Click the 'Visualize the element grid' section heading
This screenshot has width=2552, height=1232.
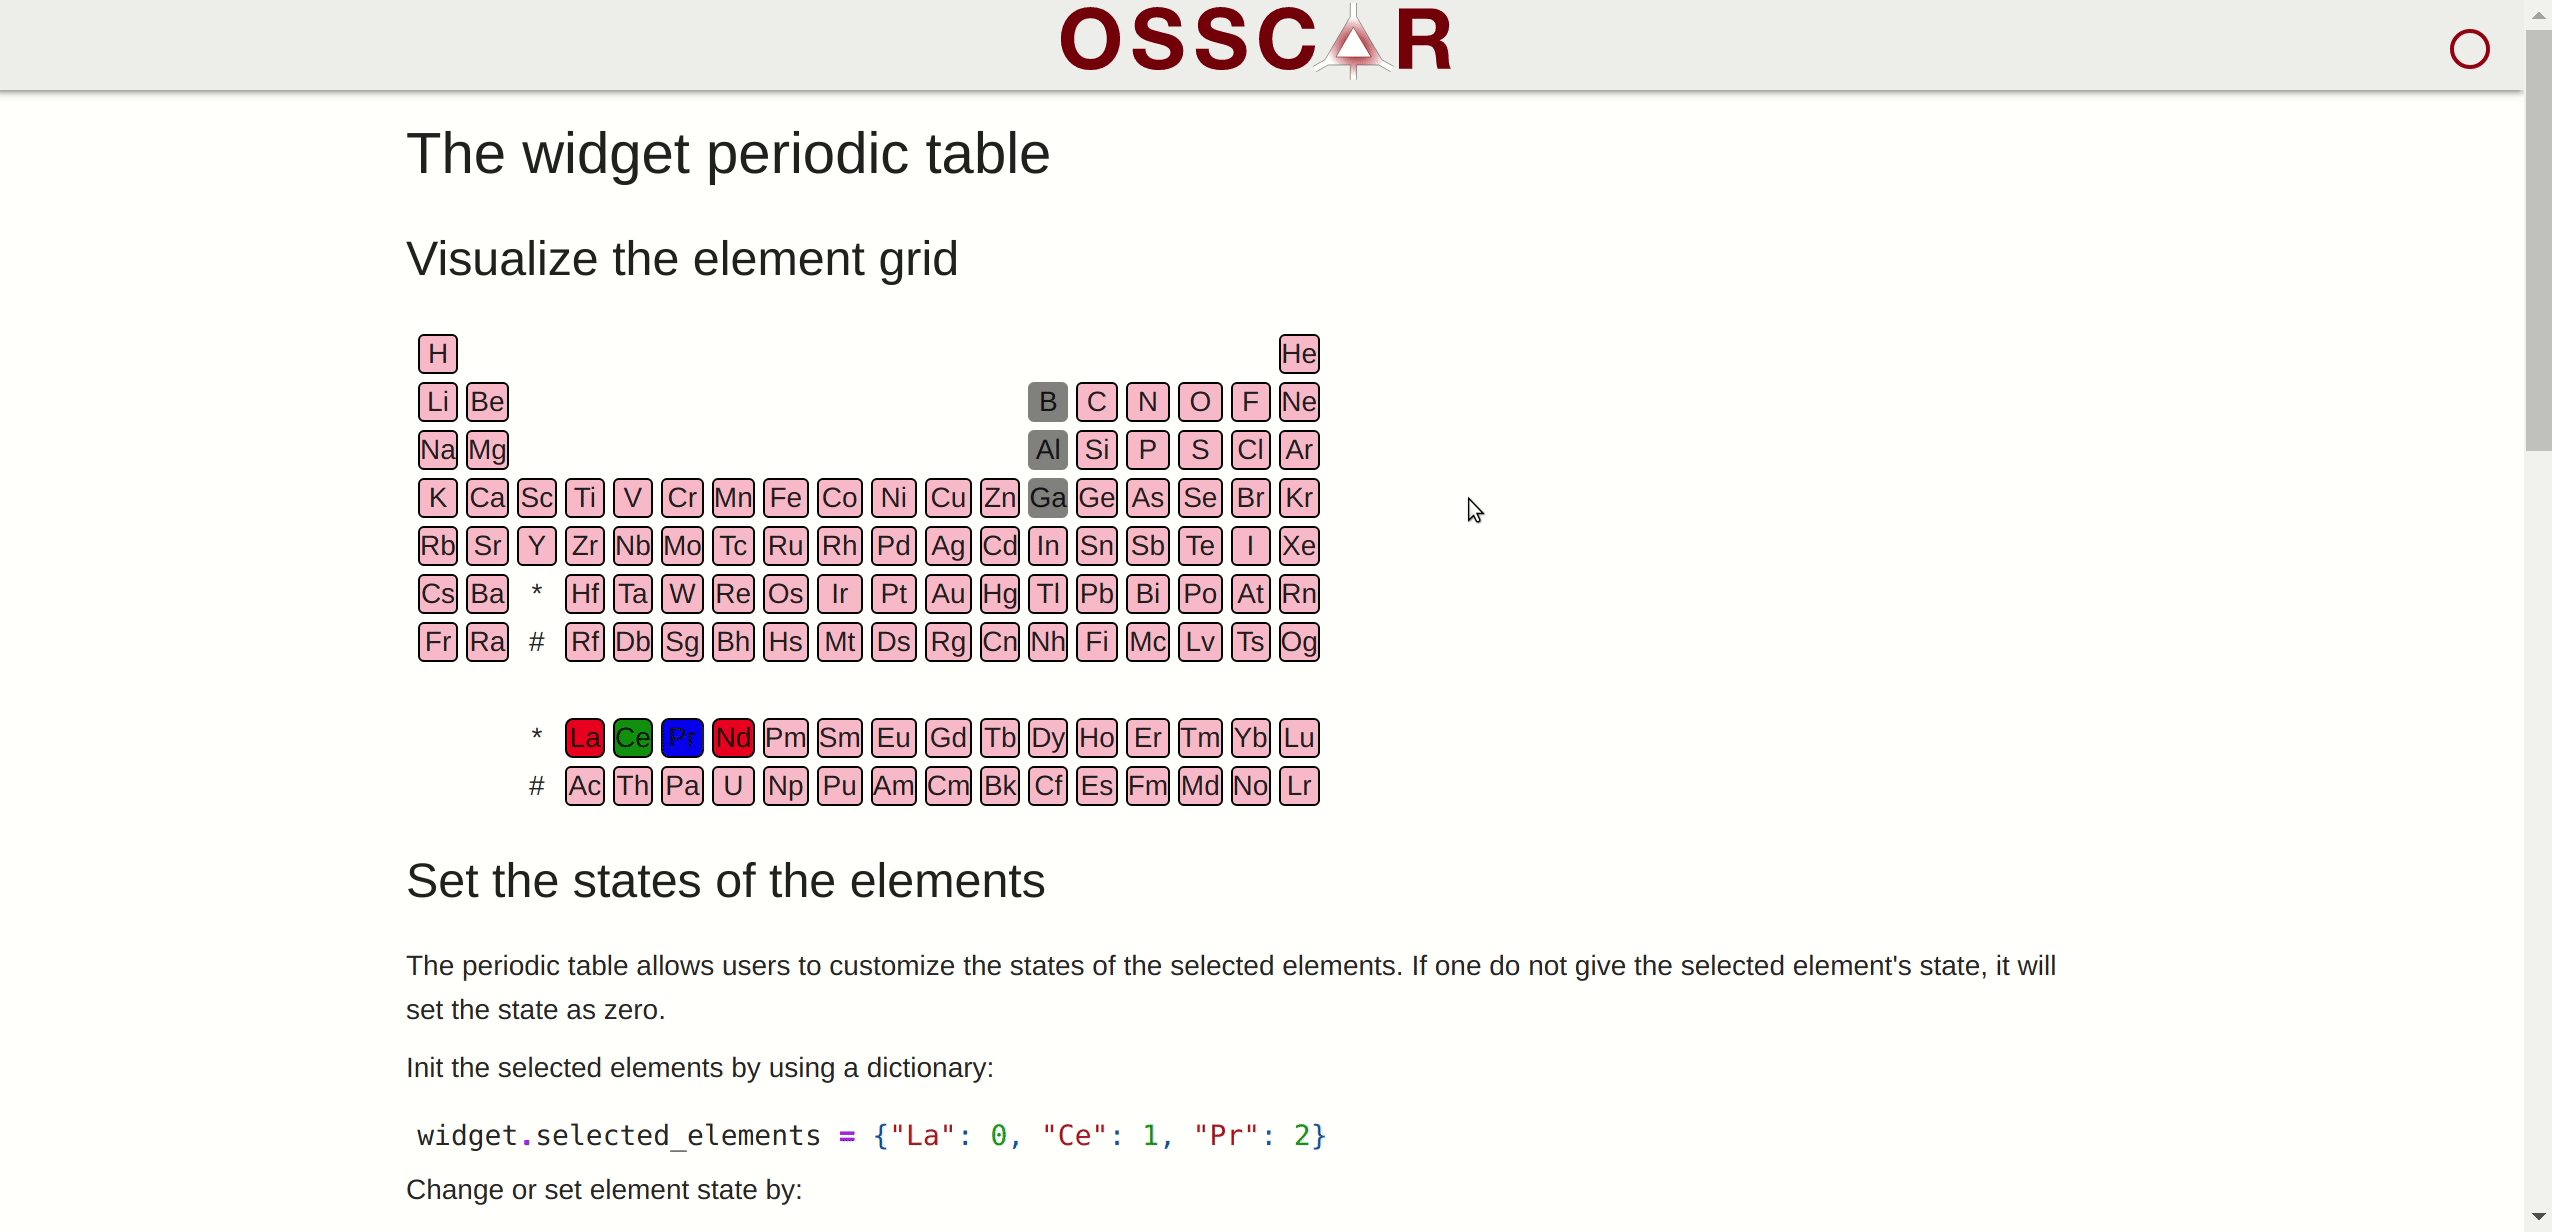682,257
